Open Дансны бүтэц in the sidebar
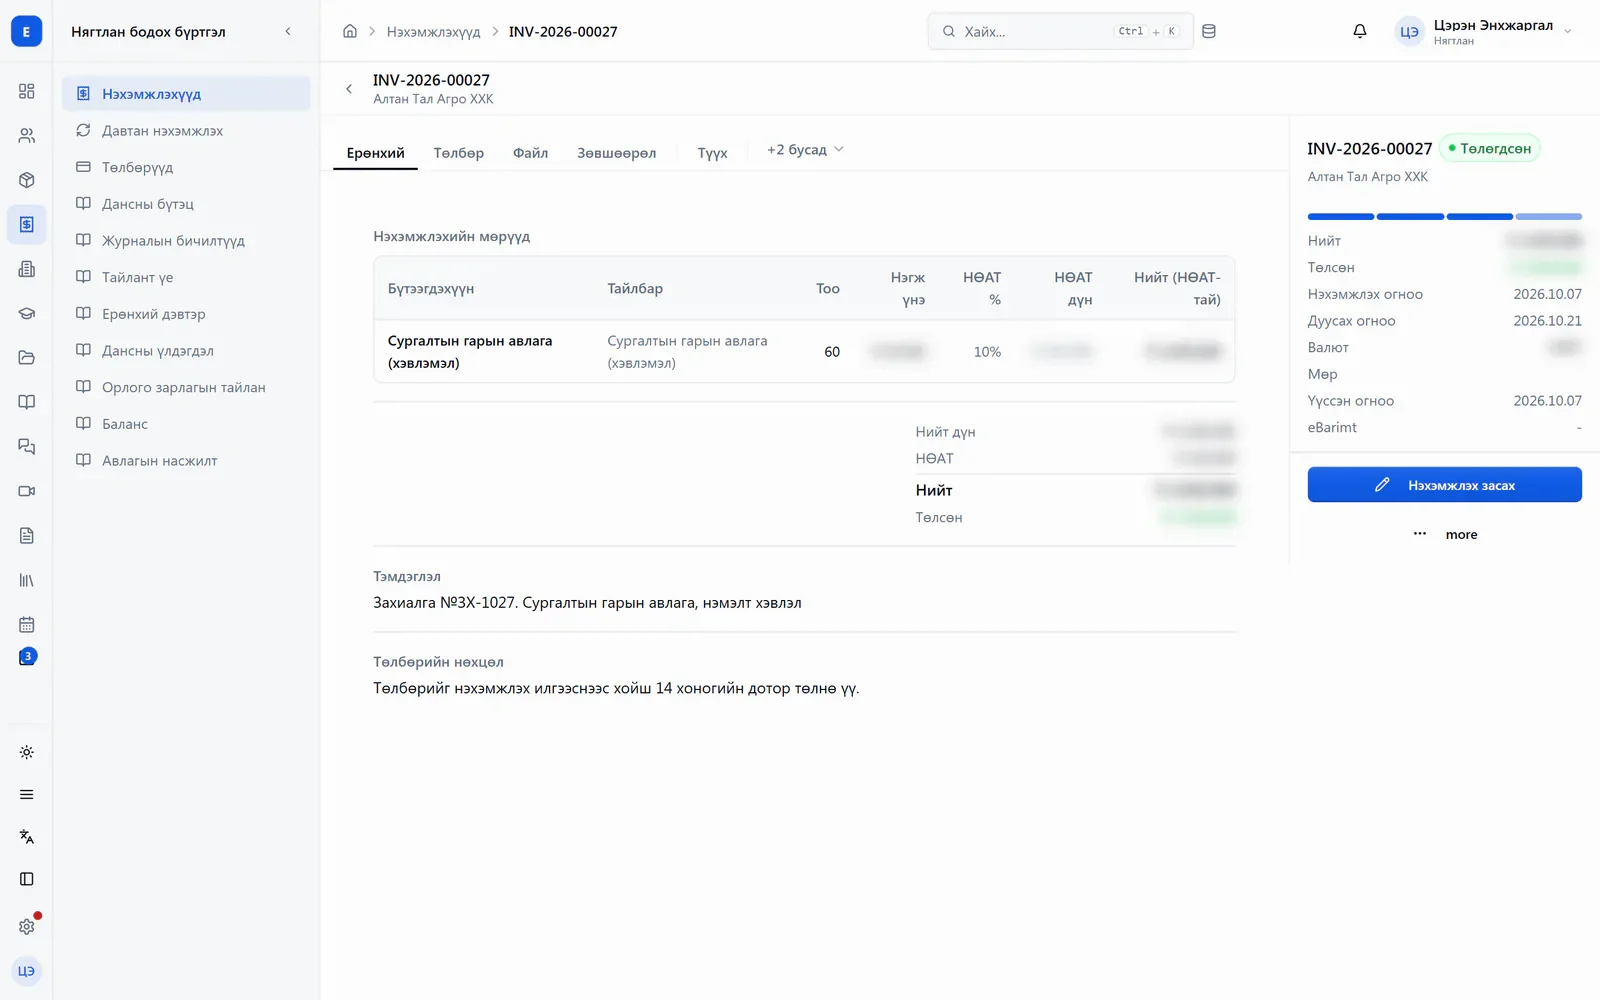The width and height of the screenshot is (1600, 1000). click(186, 204)
